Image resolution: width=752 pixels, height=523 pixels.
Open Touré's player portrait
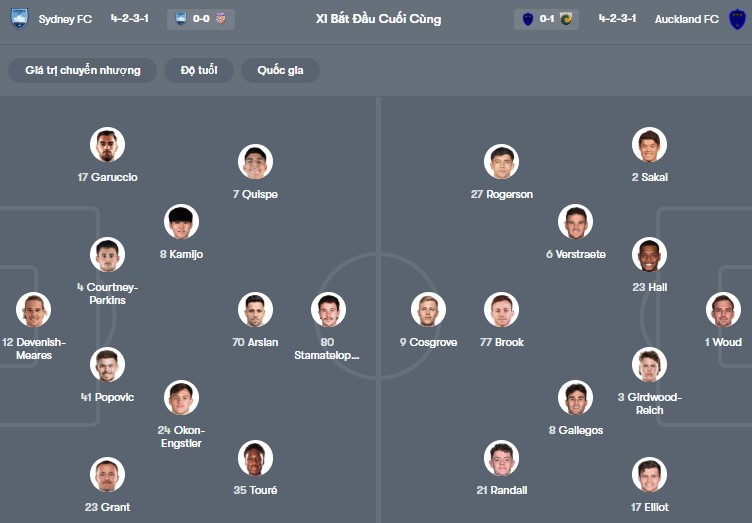point(255,458)
